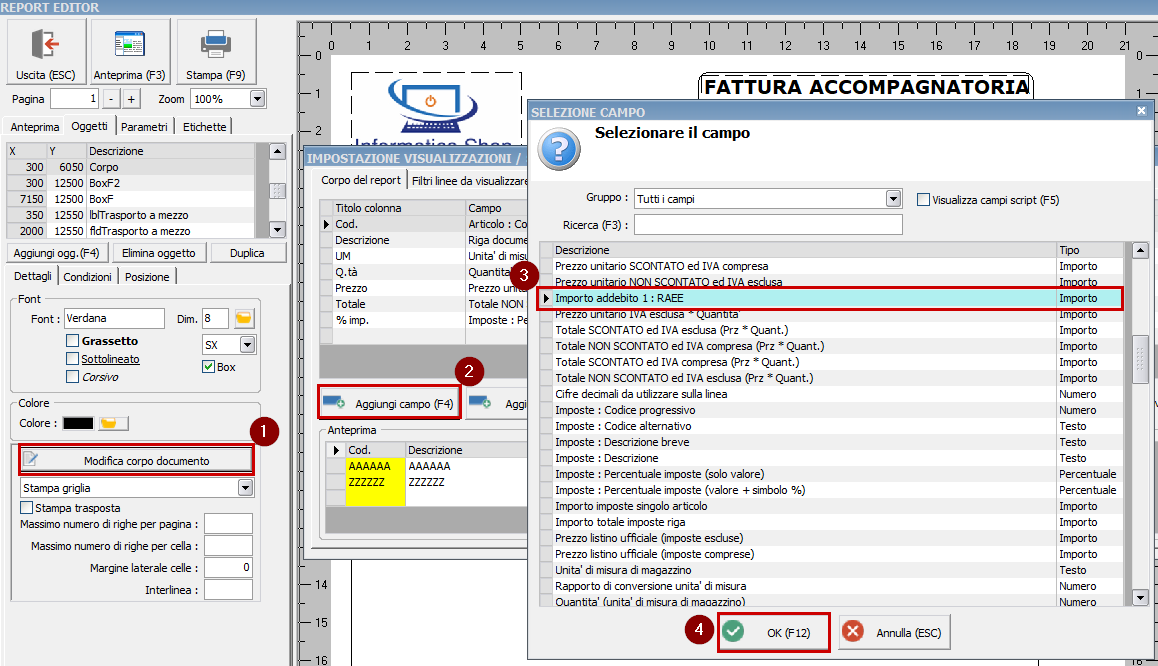Click Massimo numero di righe per pagina field
This screenshot has width=1158, height=666.
click(228, 523)
